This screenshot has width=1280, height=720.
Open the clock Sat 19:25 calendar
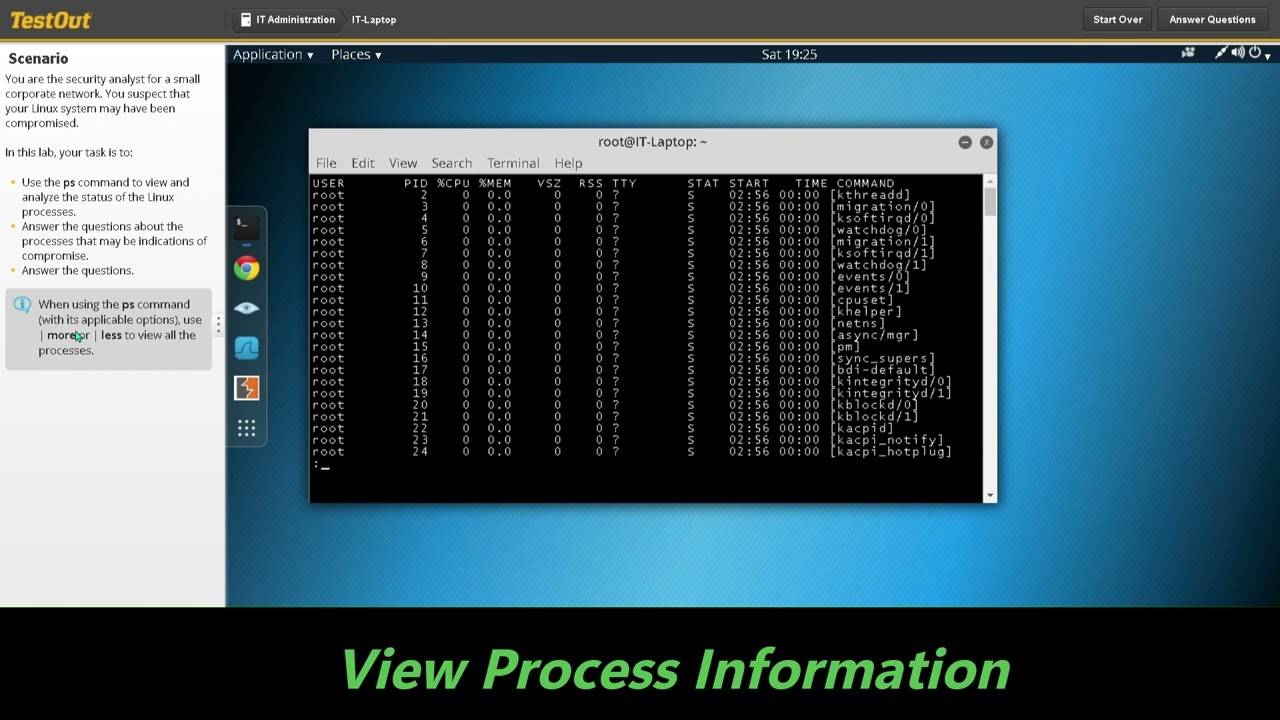789,54
